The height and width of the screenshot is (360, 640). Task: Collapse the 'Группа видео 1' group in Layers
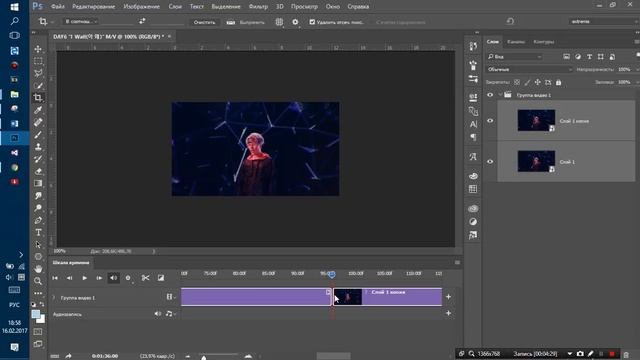[x=500, y=95]
